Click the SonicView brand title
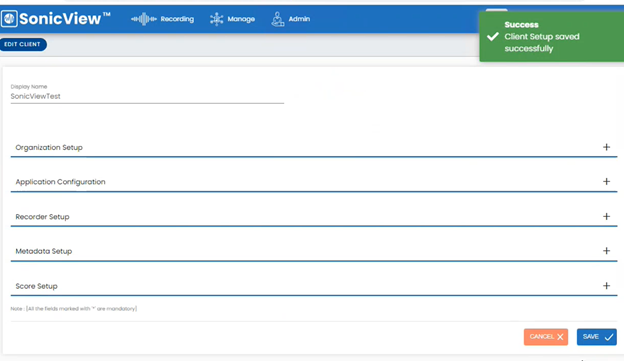The width and height of the screenshot is (624, 361). pyautogui.click(x=65, y=19)
